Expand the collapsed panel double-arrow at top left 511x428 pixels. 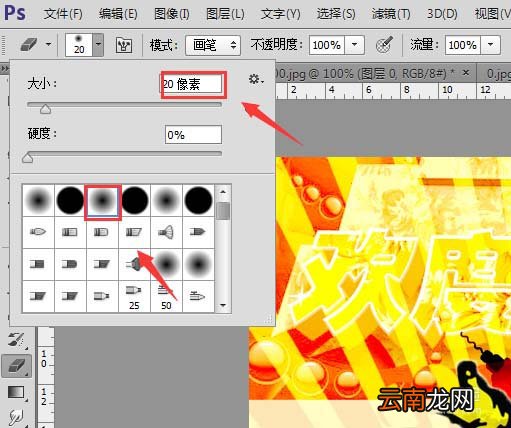5,69
